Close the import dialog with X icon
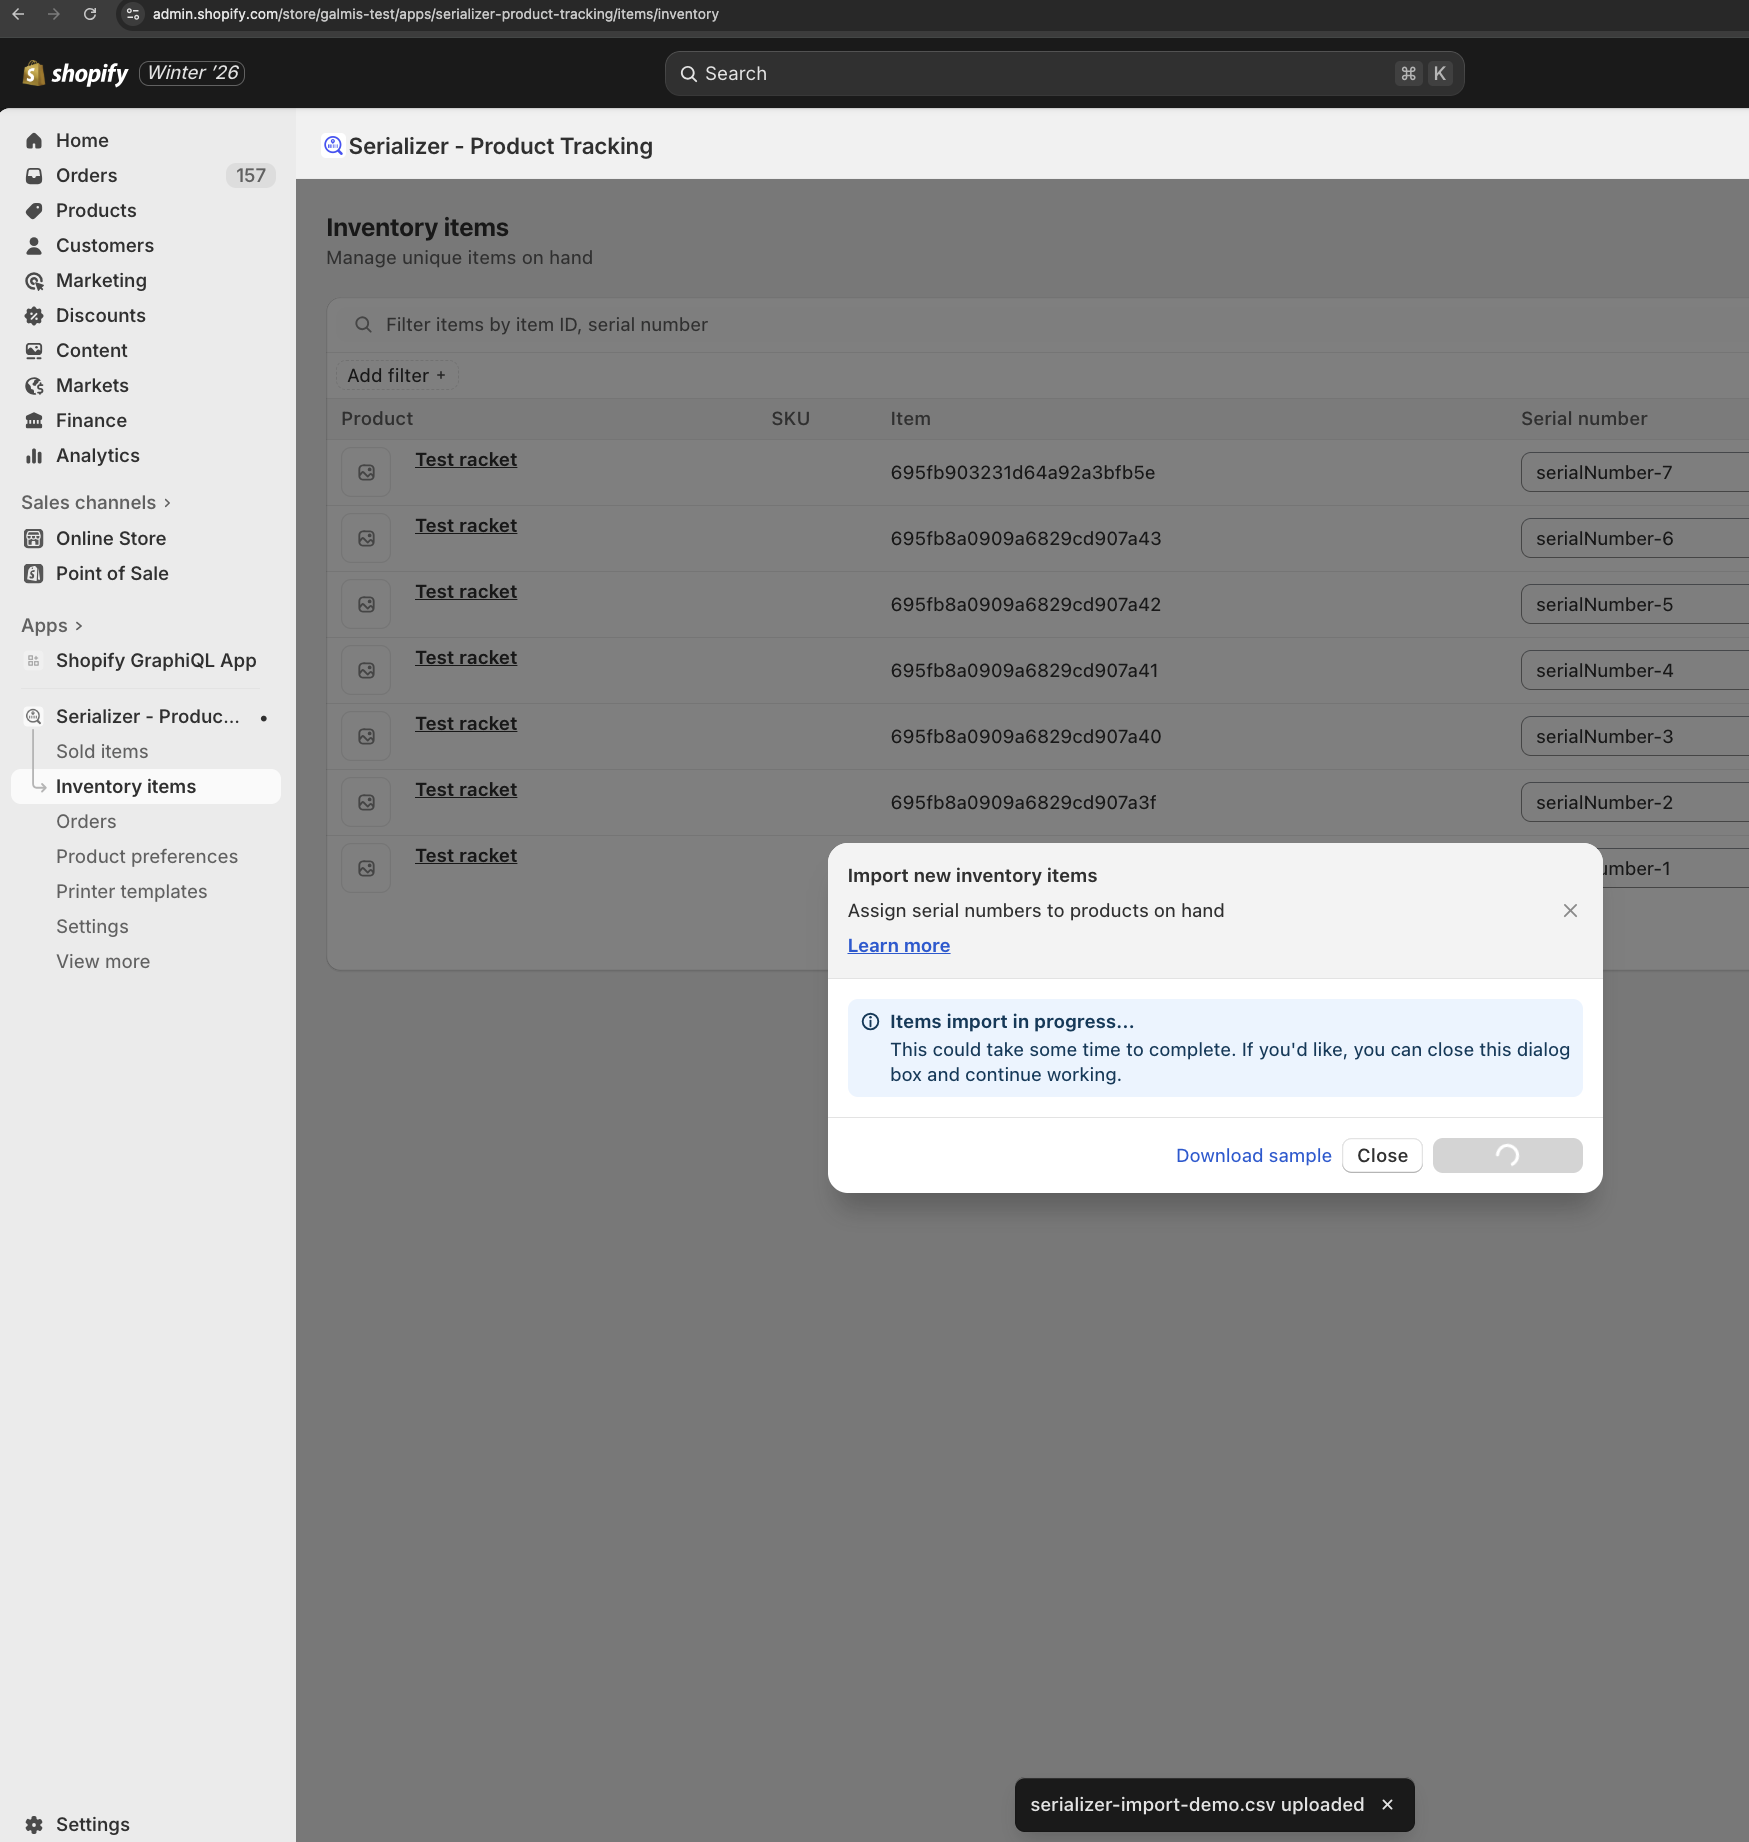This screenshot has height=1842, width=1749. [1570, 911]
